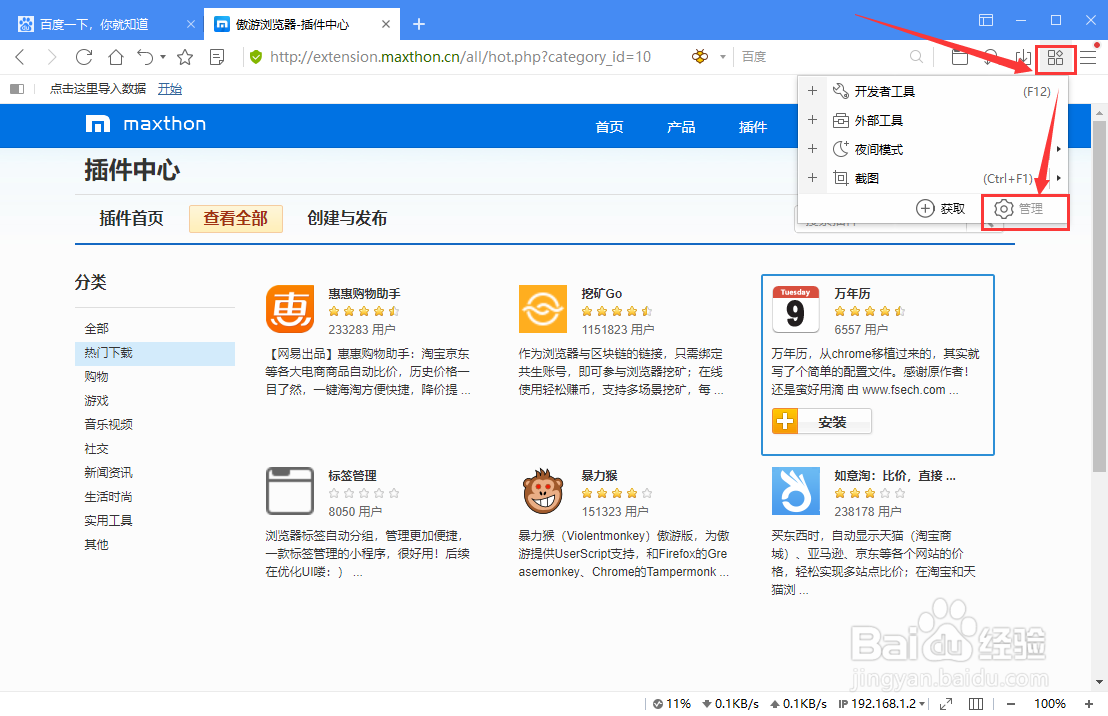
Task: Open the 标签管理 extension icon
Action: click(290, 491)
